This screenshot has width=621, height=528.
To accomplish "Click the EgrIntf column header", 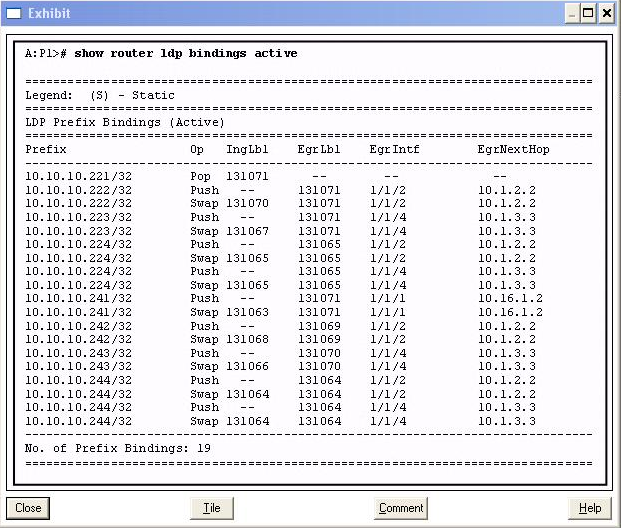I will pos(394,149).
